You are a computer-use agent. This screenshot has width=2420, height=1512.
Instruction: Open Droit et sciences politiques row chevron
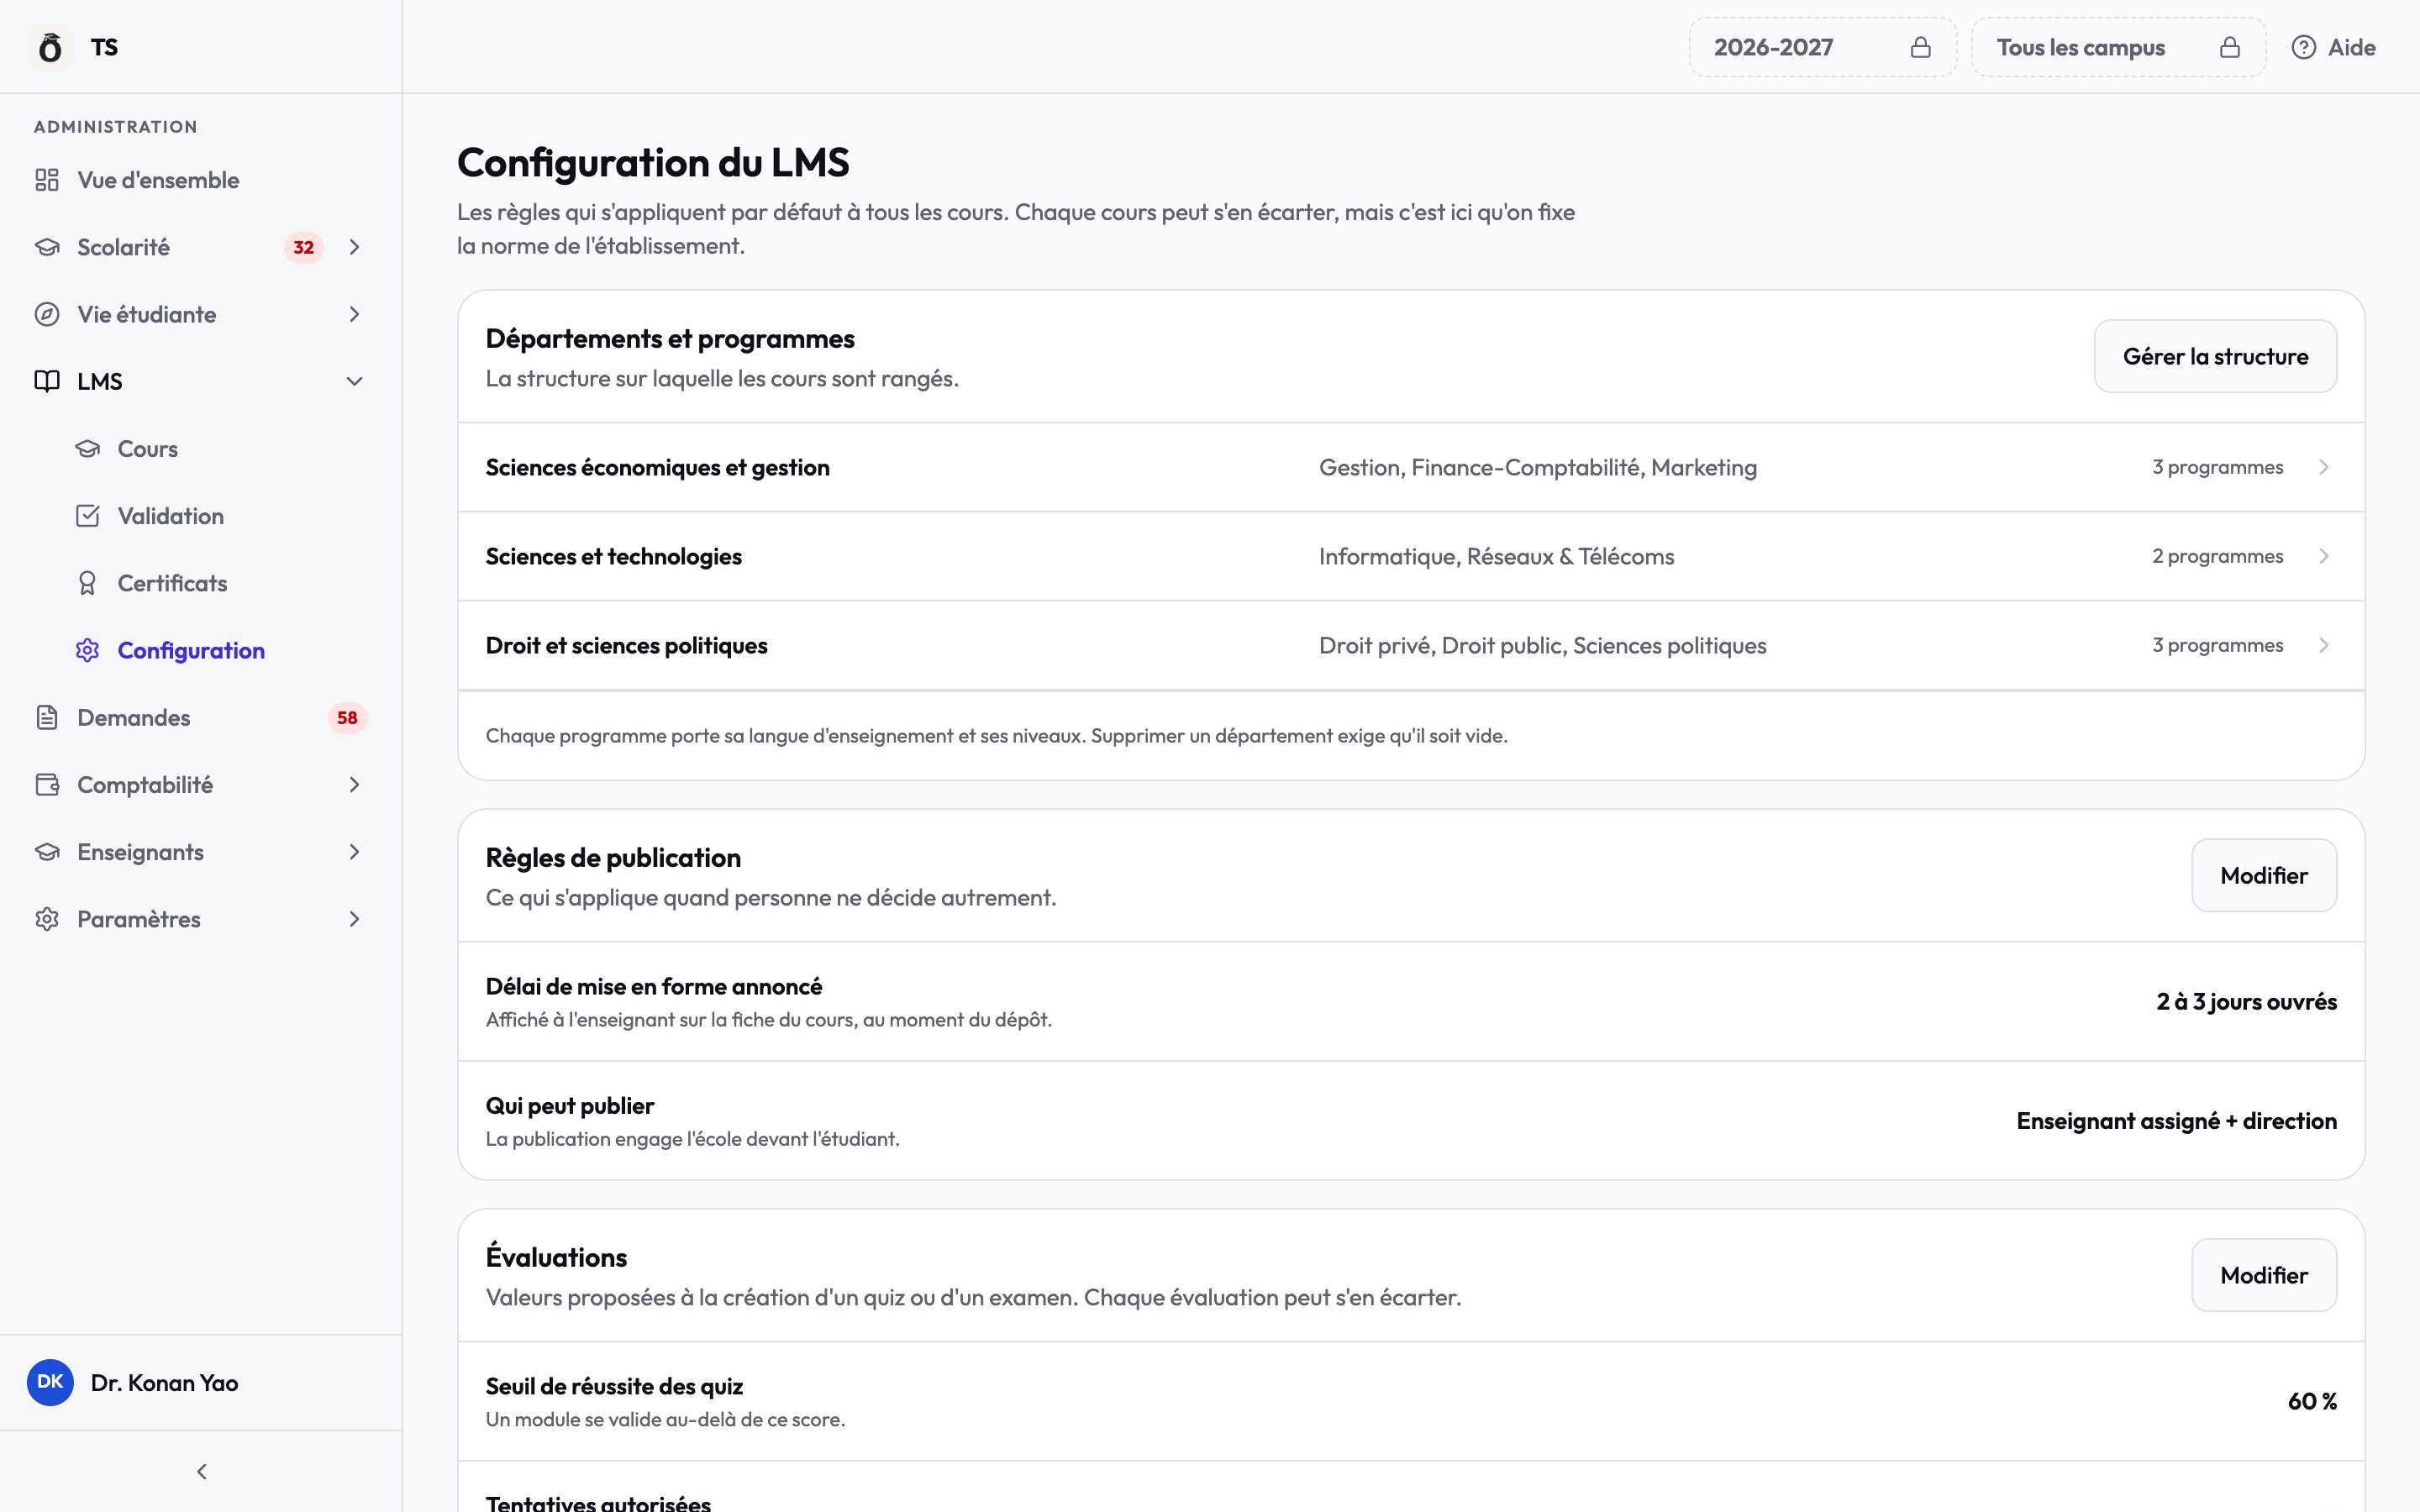(2324, 645)
